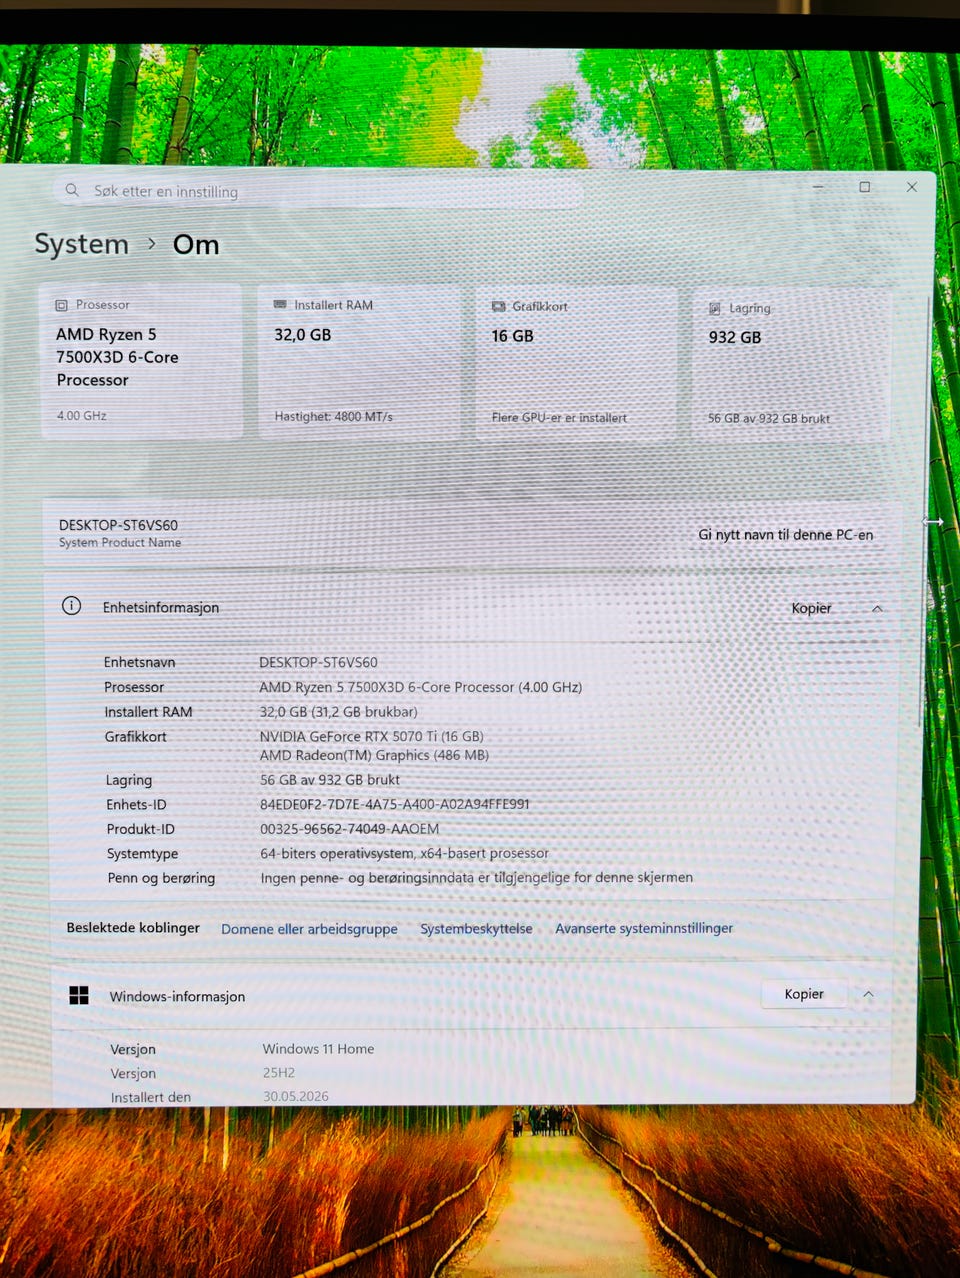Click the 'Penn og berøring' label
The height and width of the screenshot is (1278, 960).
[161, 878]
